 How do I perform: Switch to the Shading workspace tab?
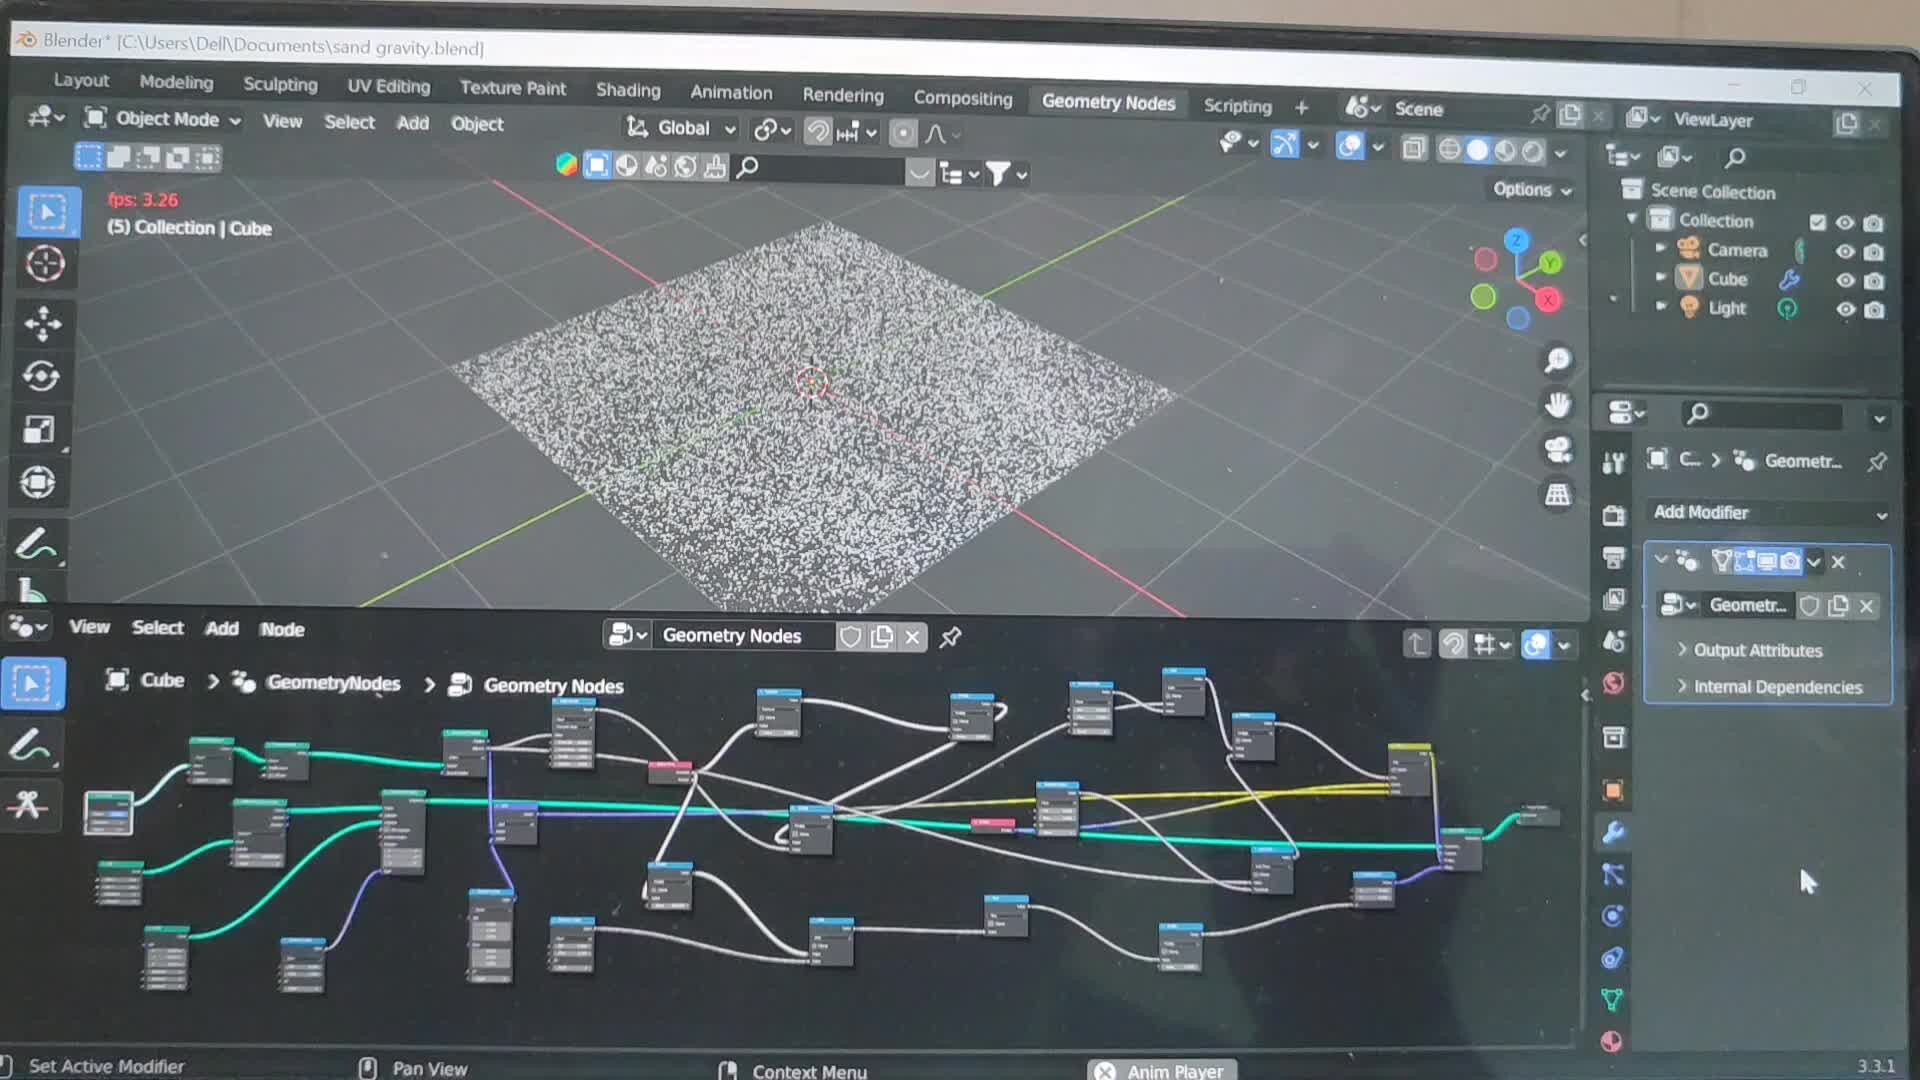point(628,90)
